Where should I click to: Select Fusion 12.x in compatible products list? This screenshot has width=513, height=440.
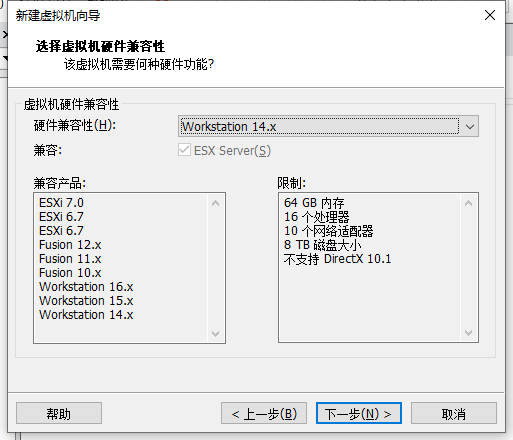[70, 245]
